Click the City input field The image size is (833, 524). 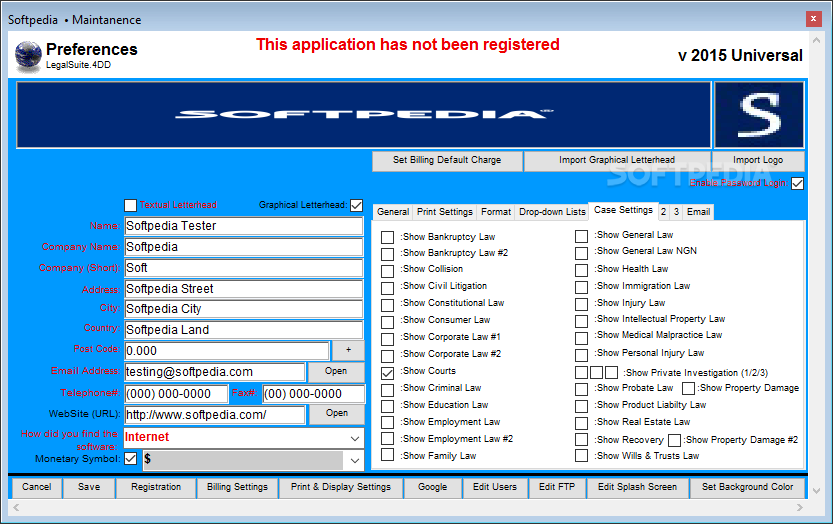point(244,309)
